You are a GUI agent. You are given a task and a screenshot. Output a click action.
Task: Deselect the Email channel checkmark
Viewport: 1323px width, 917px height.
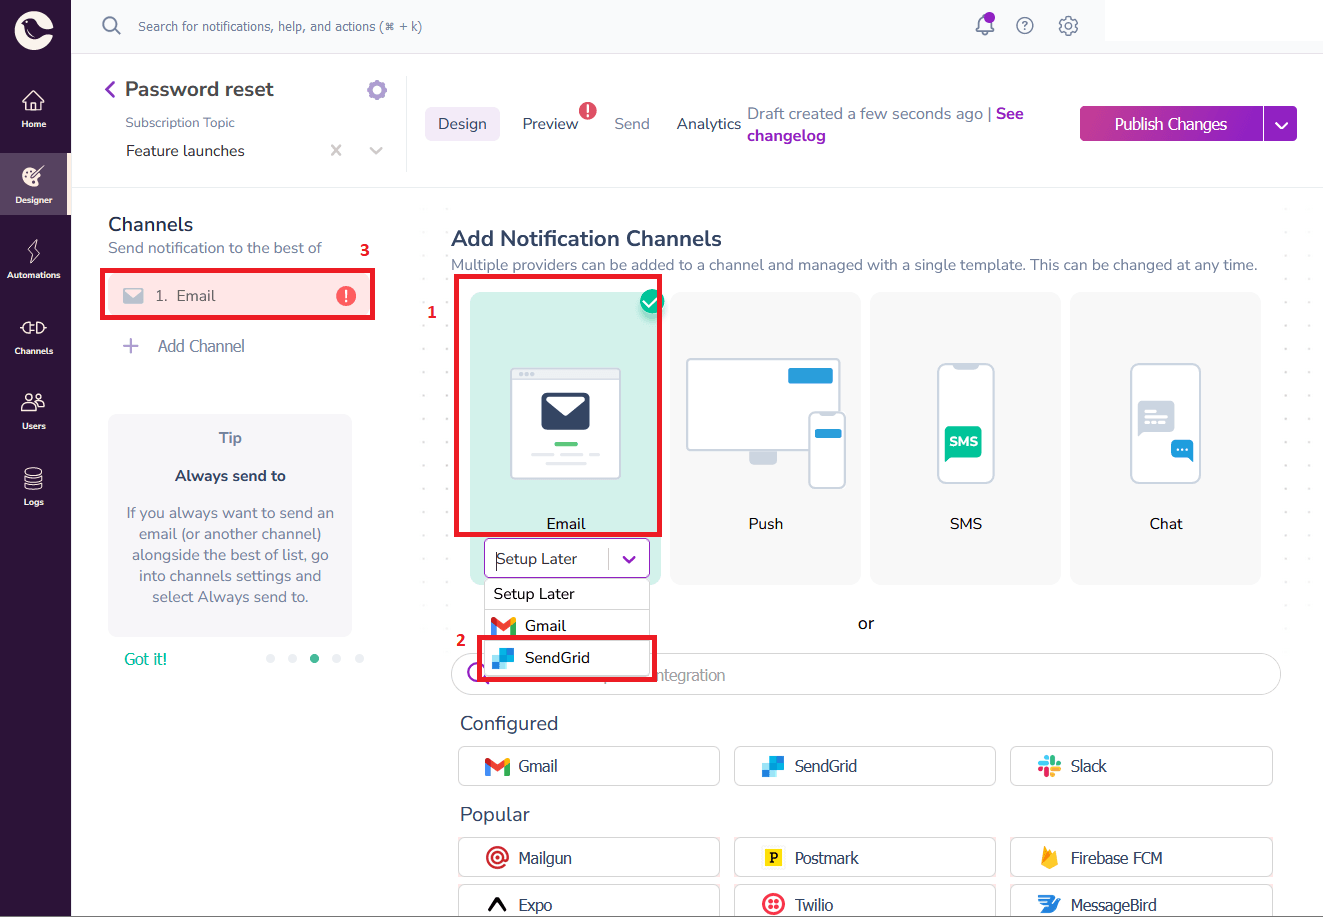pyautogui.click(x=650, y=301)
